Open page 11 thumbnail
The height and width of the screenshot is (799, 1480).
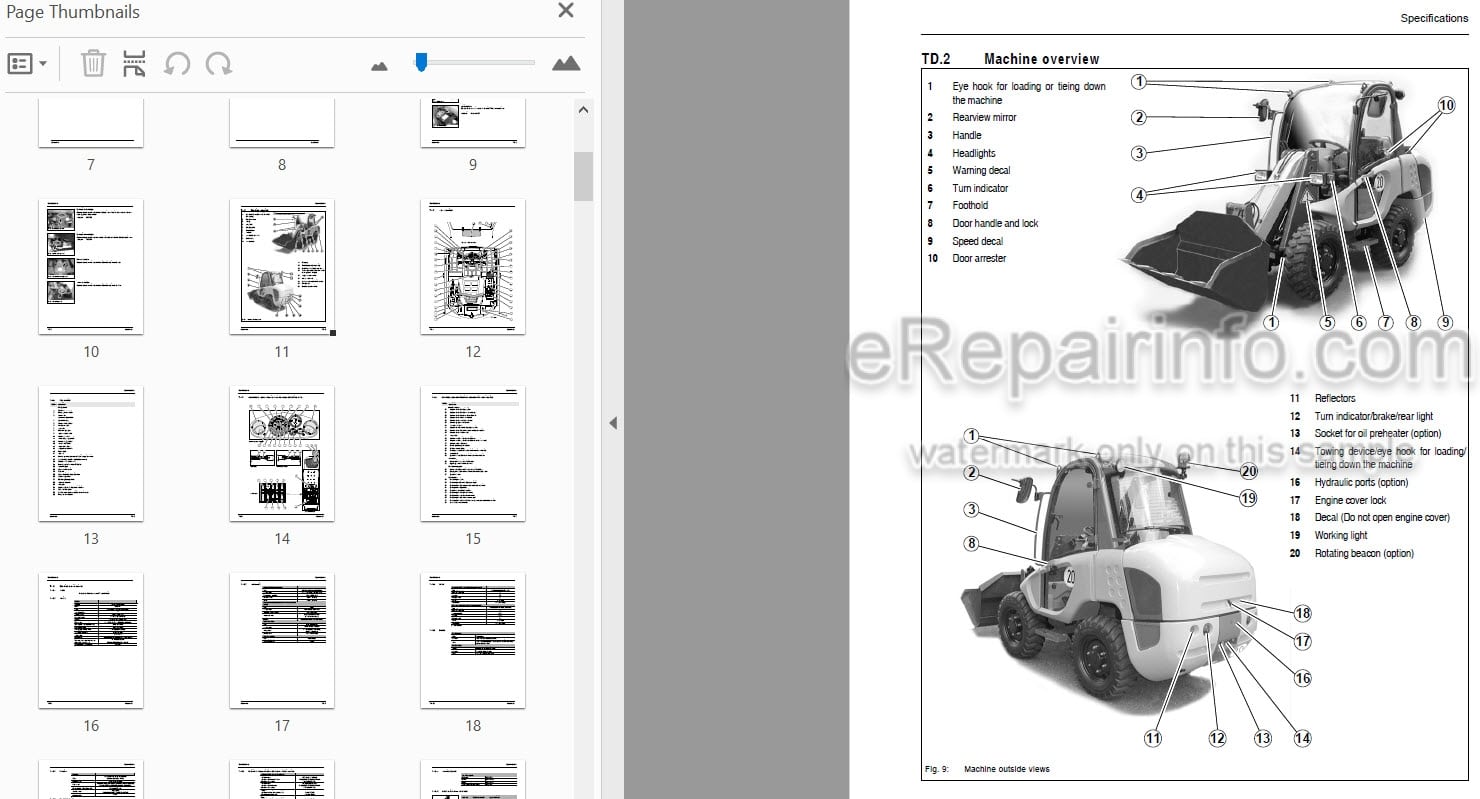tap(282, 266)
